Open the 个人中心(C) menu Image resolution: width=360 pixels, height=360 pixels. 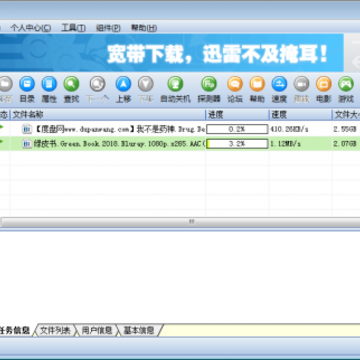click(x=31, y=28)
